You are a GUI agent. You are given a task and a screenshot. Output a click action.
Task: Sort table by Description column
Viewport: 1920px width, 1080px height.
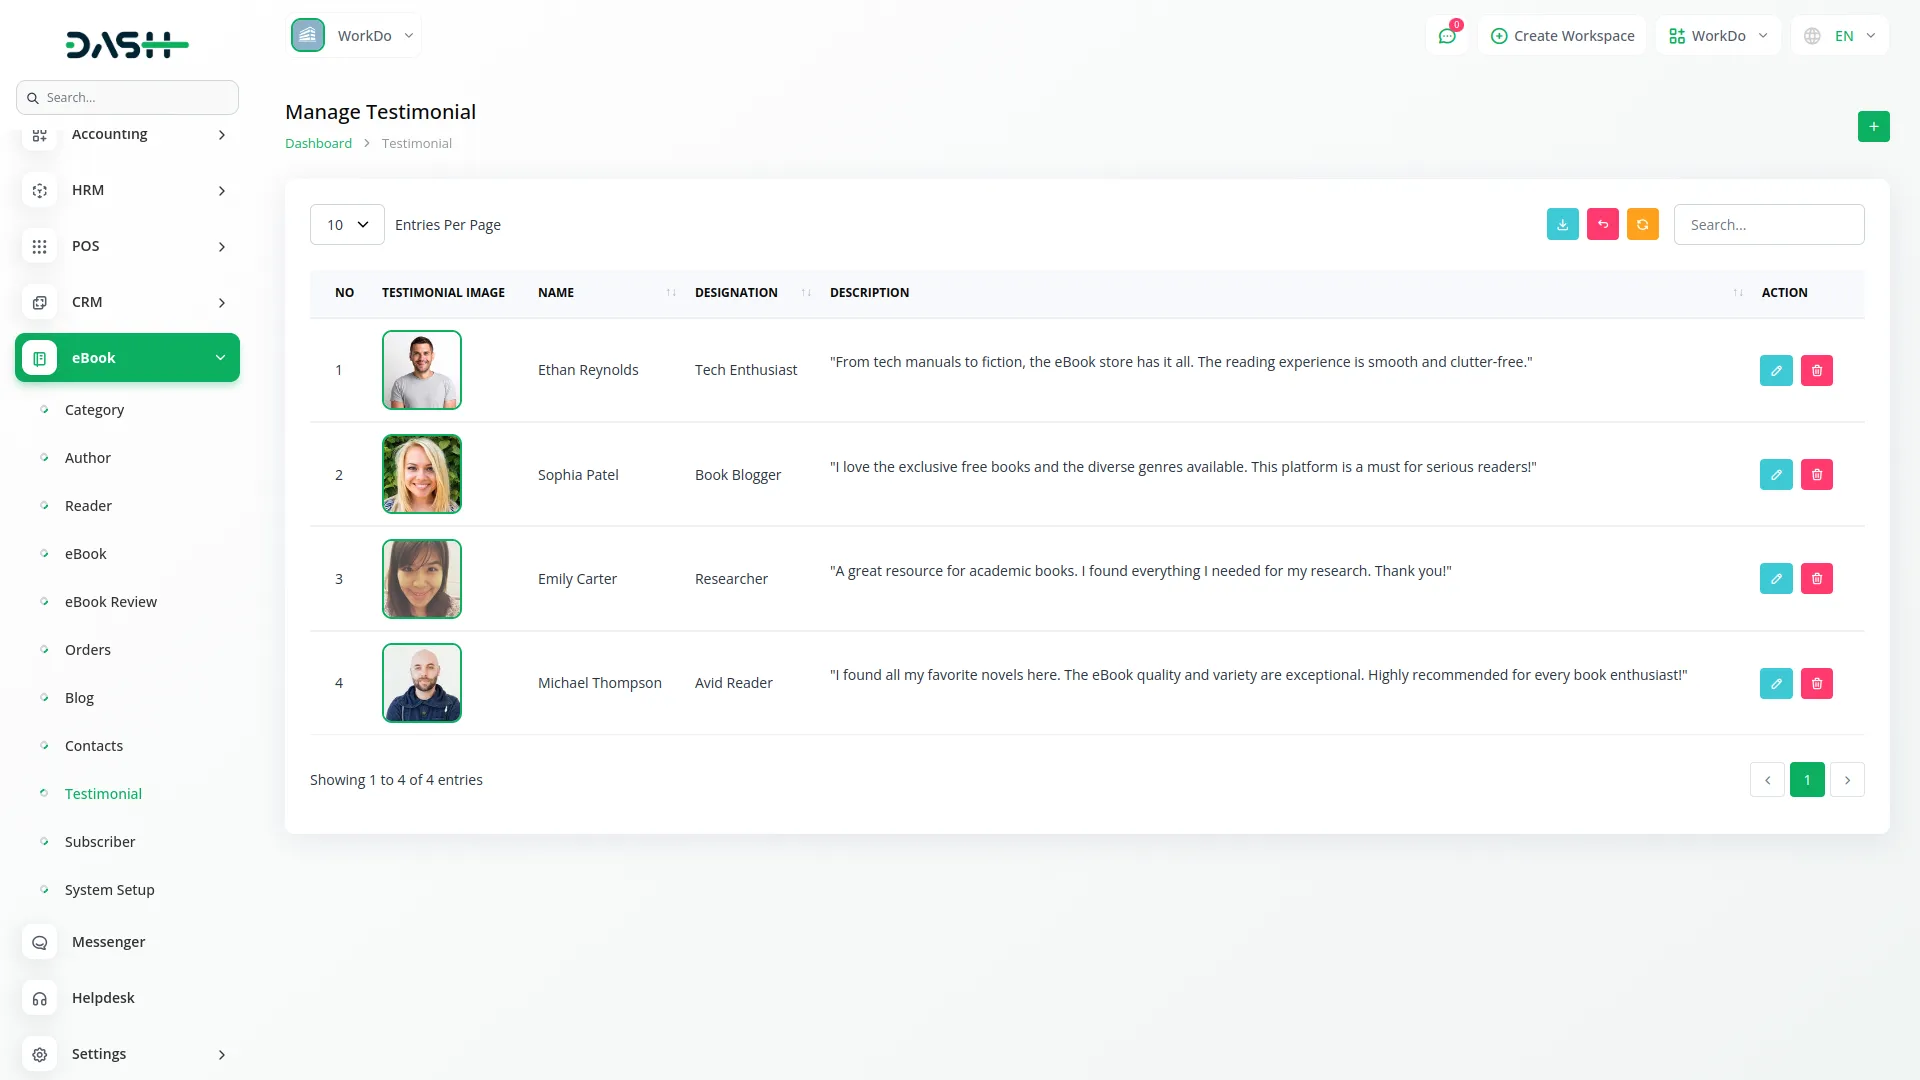(1737, 293)
